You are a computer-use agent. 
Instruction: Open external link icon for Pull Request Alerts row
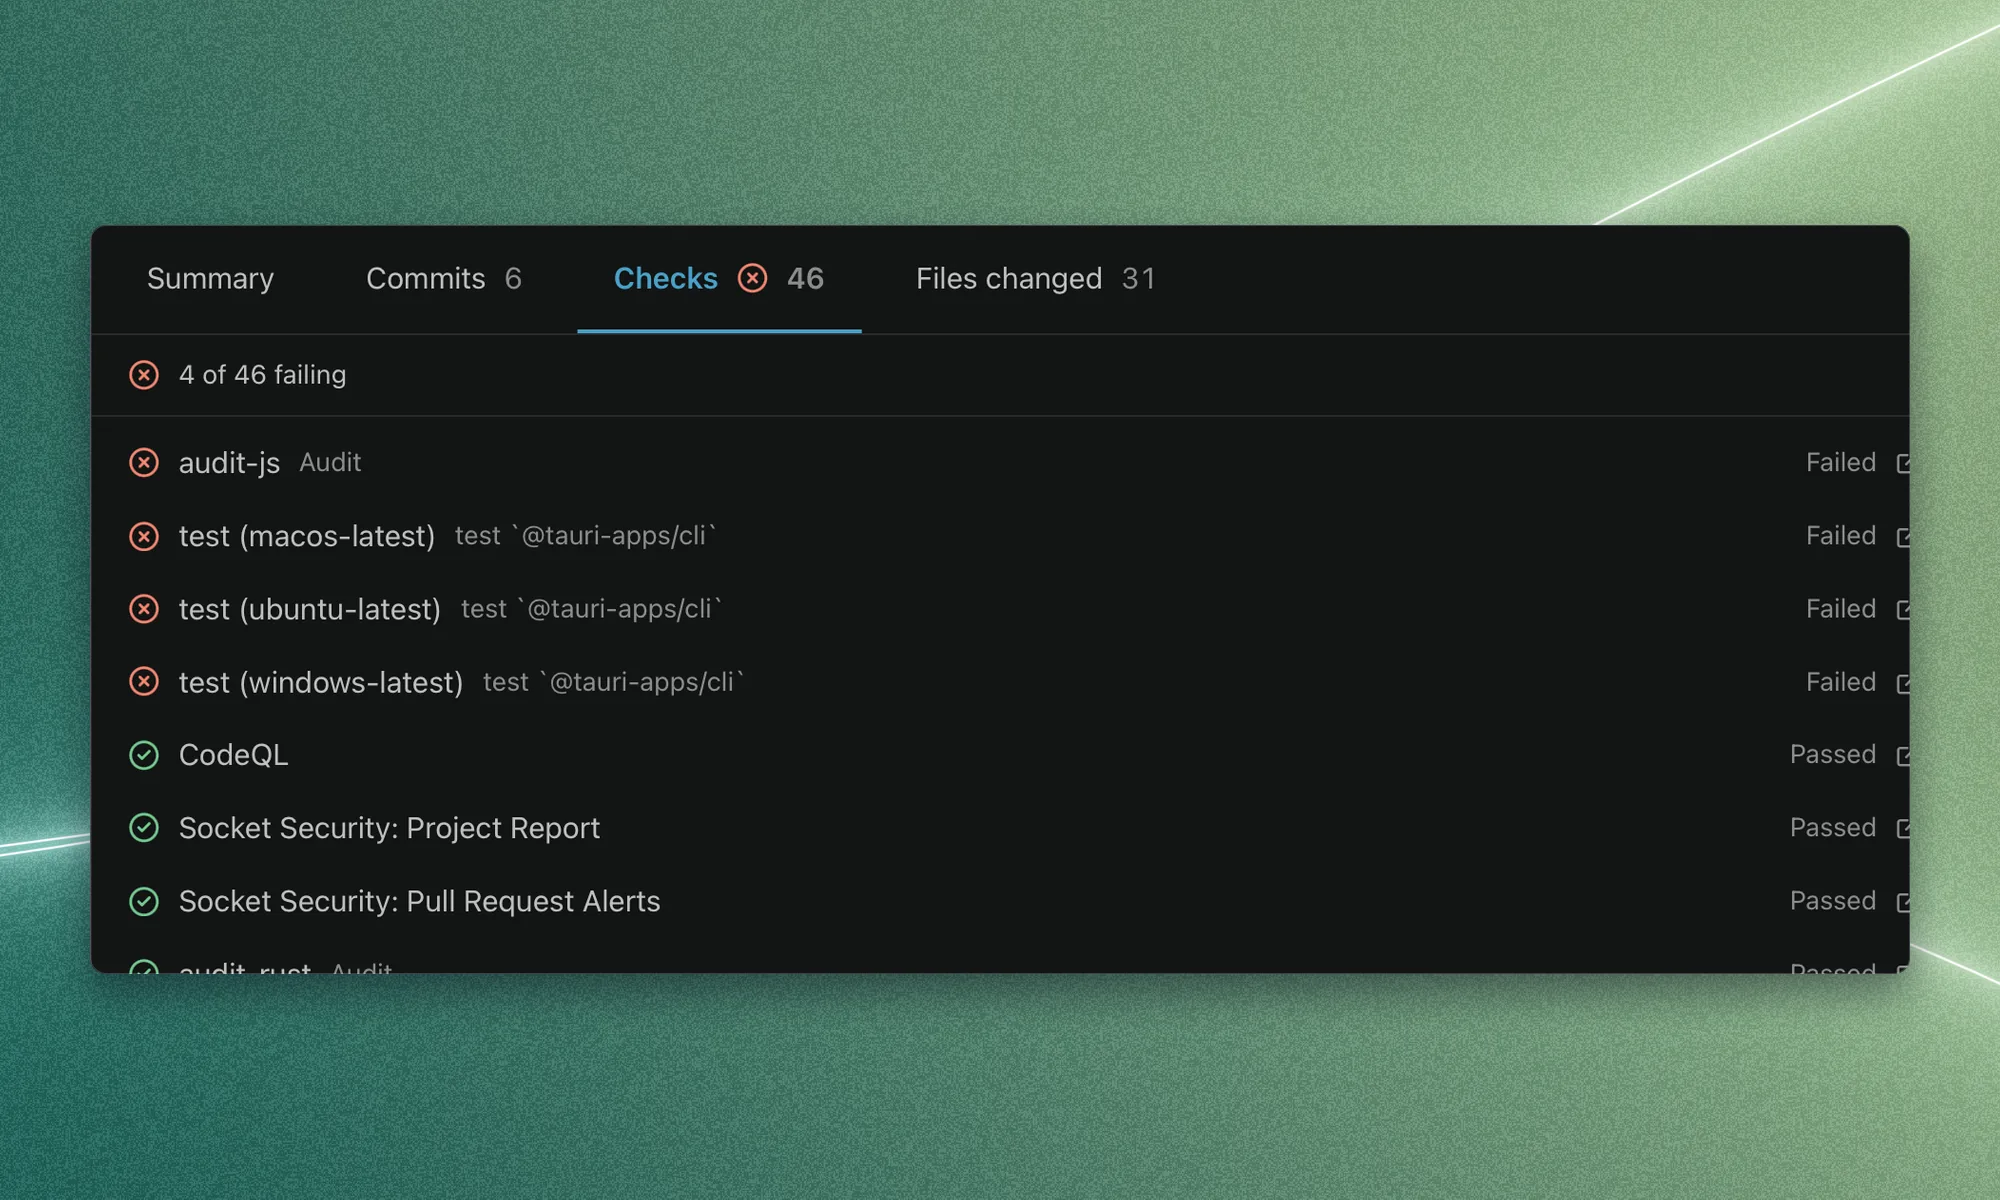pyautogui.click(x=1903, y=902)
